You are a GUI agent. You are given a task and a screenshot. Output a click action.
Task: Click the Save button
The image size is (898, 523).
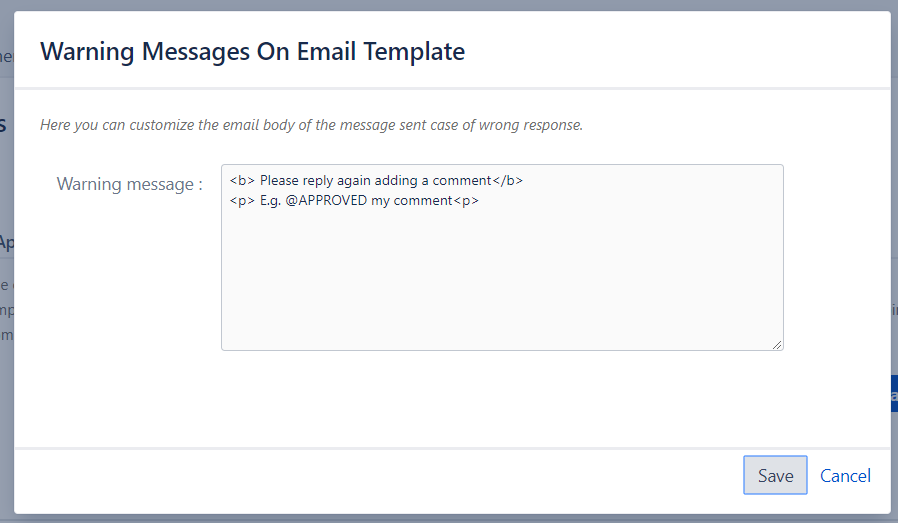coord(775,476)
